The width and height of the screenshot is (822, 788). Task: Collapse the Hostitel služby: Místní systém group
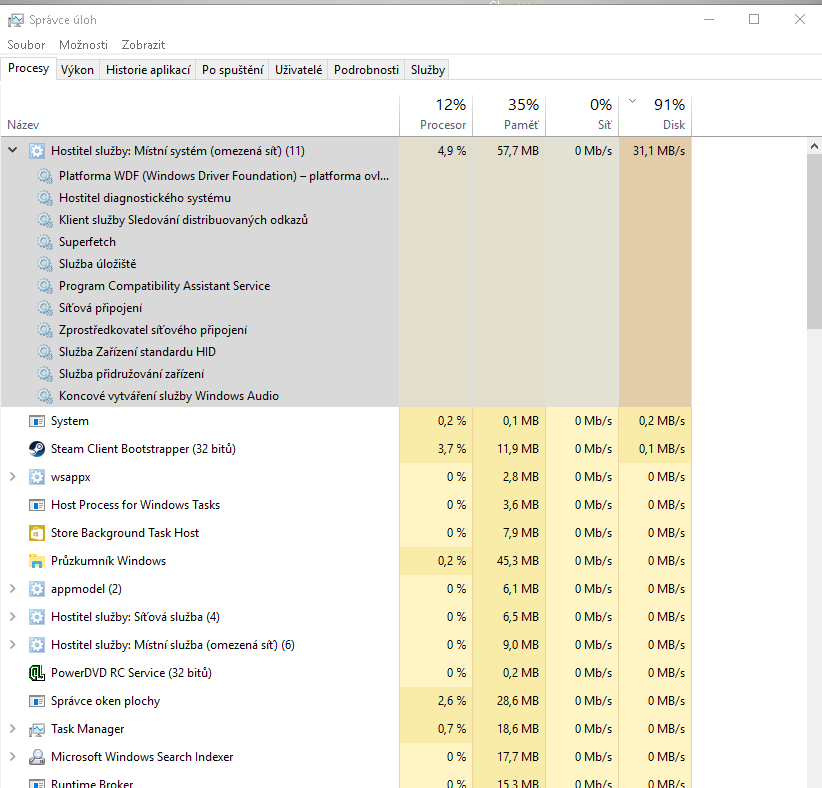point(13,151)
